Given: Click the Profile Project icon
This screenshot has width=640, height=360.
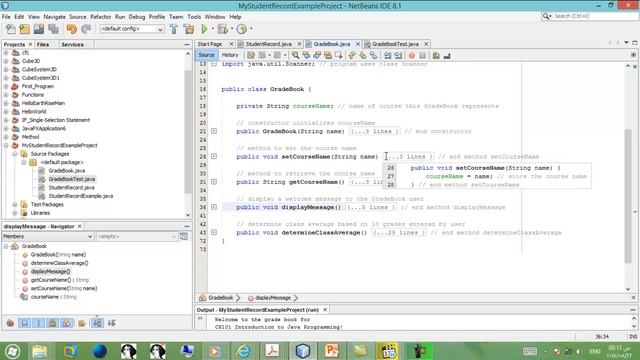Looking at the screenshot, I should coord(242,29).
